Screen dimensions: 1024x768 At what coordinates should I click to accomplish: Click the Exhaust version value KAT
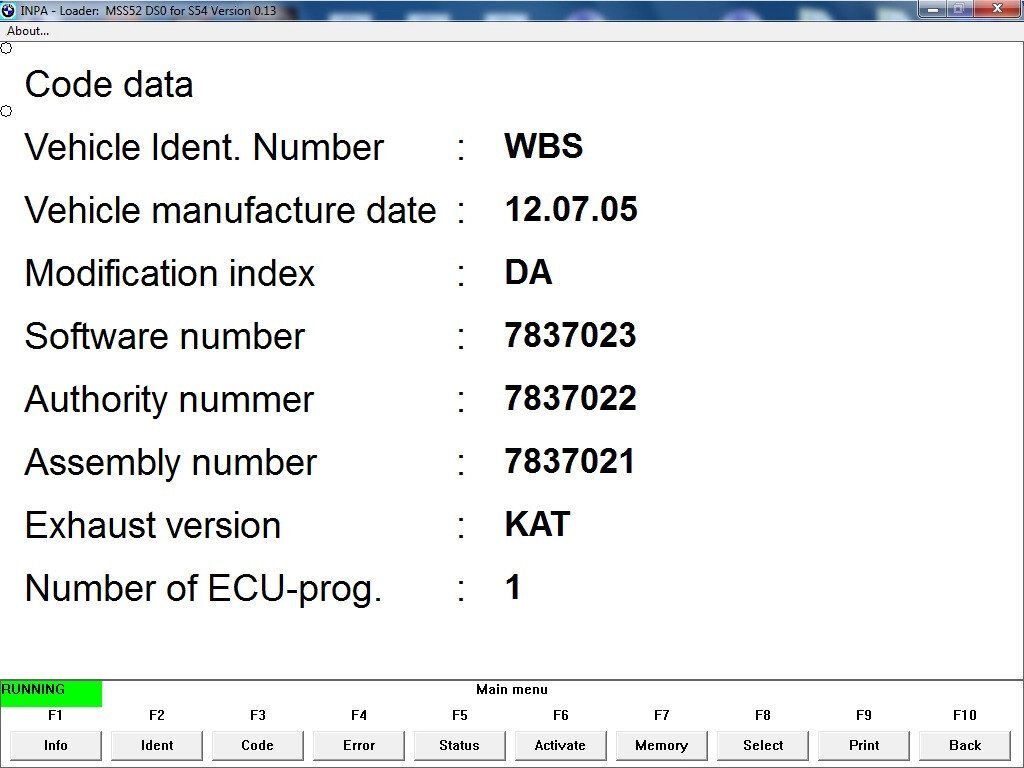point(537,525)
